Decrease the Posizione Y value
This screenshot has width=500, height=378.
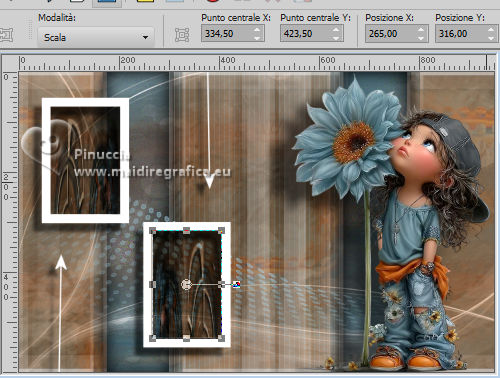pos(491,38)
